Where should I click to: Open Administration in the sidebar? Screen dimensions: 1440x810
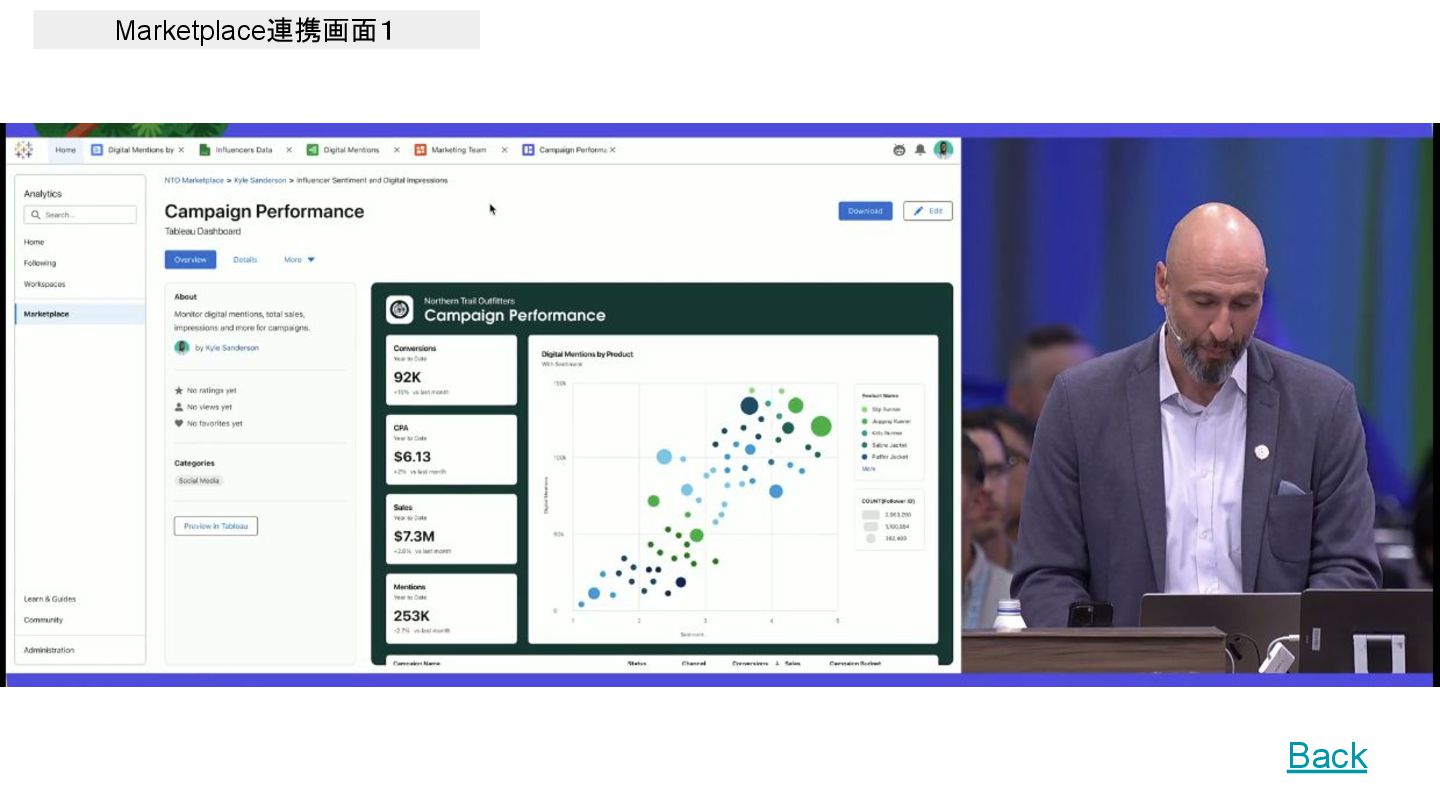pos(49,650)
